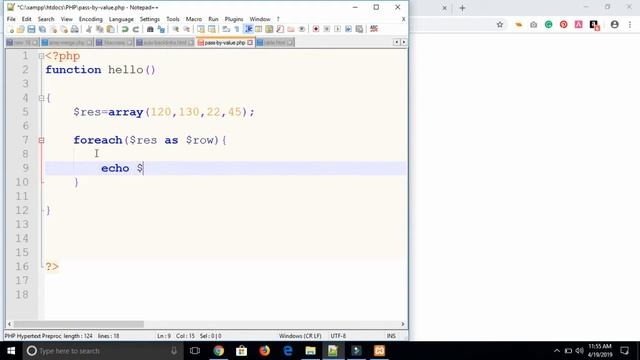Click the Print toolbar icon

pos(74,29)
